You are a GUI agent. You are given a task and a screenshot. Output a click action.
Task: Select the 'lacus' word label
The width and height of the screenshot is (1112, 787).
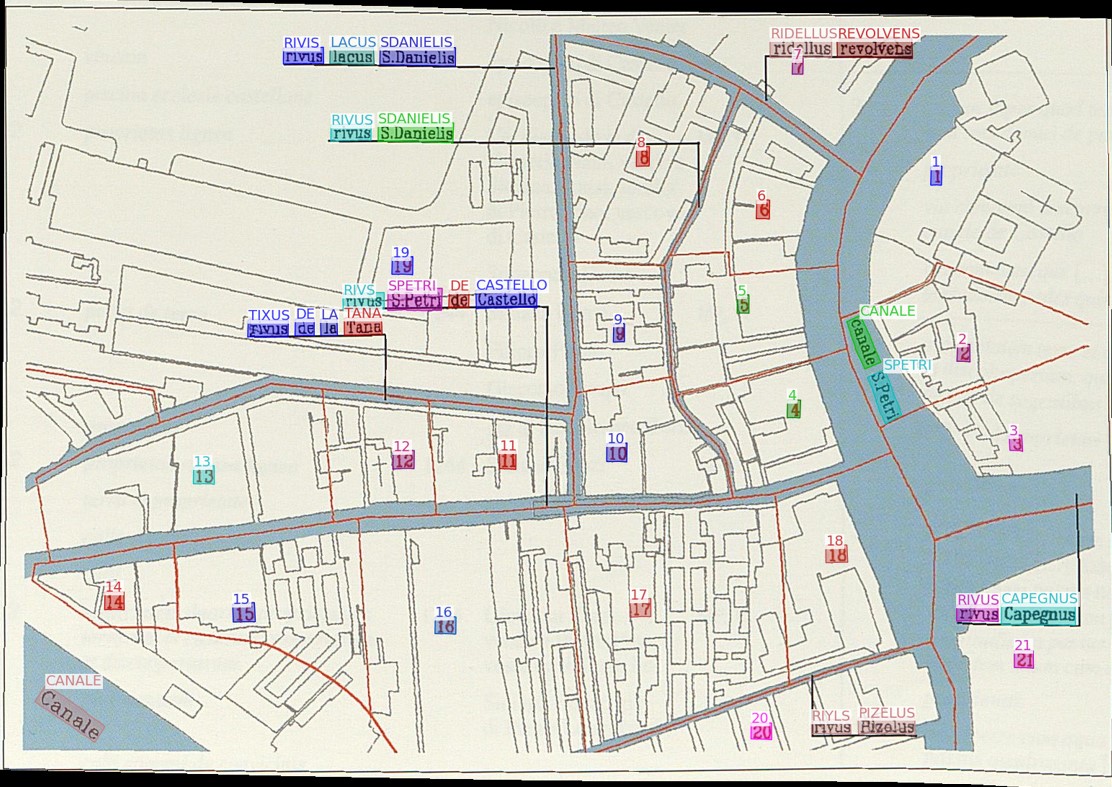point(352,58)
